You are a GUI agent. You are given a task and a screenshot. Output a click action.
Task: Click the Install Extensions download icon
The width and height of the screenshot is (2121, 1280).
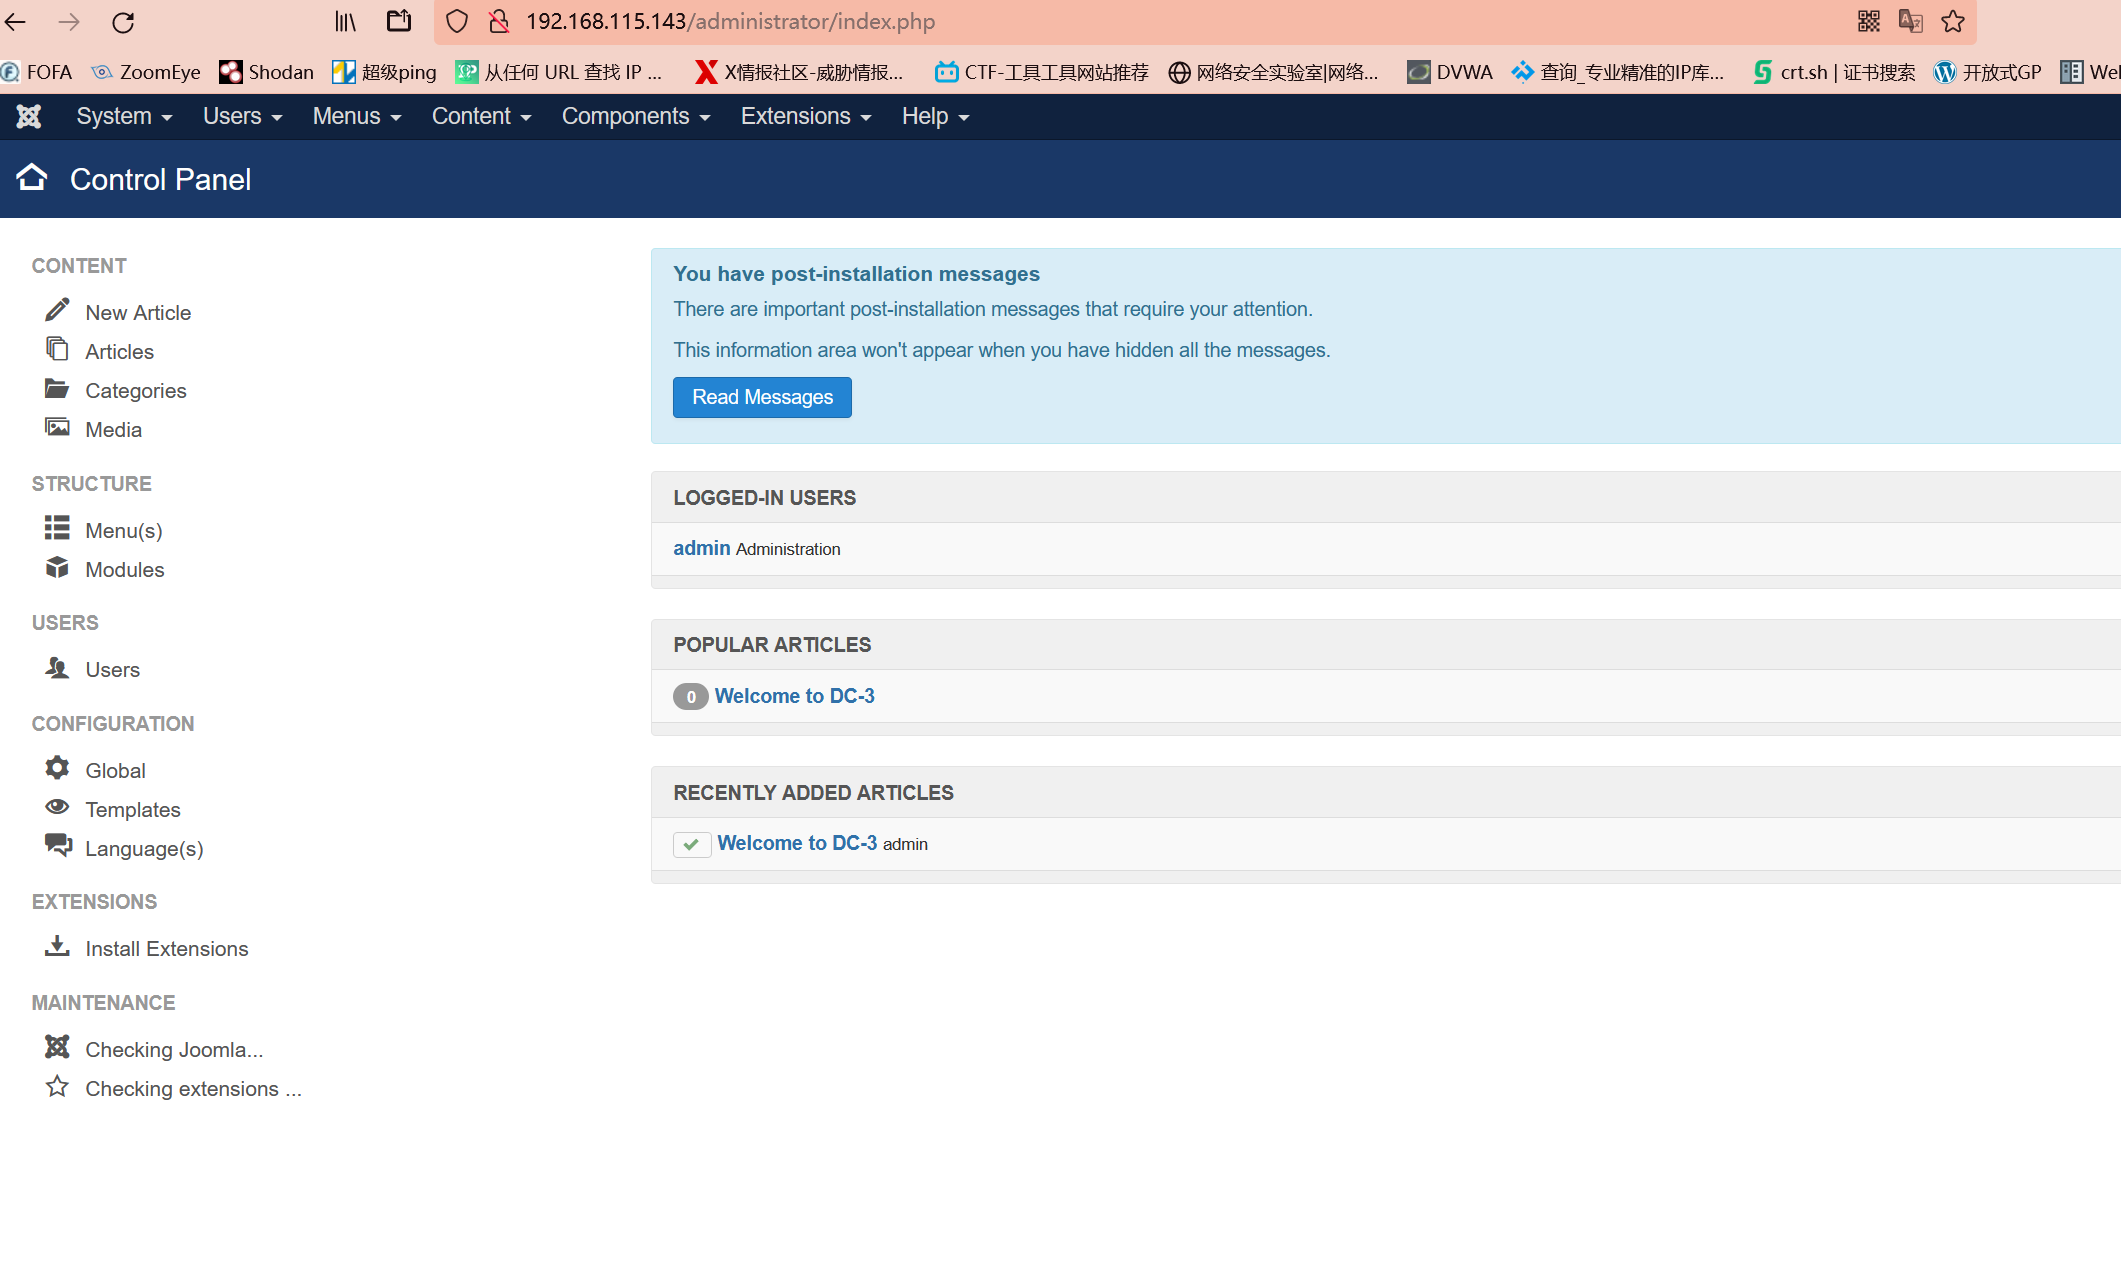coord(57,946)
